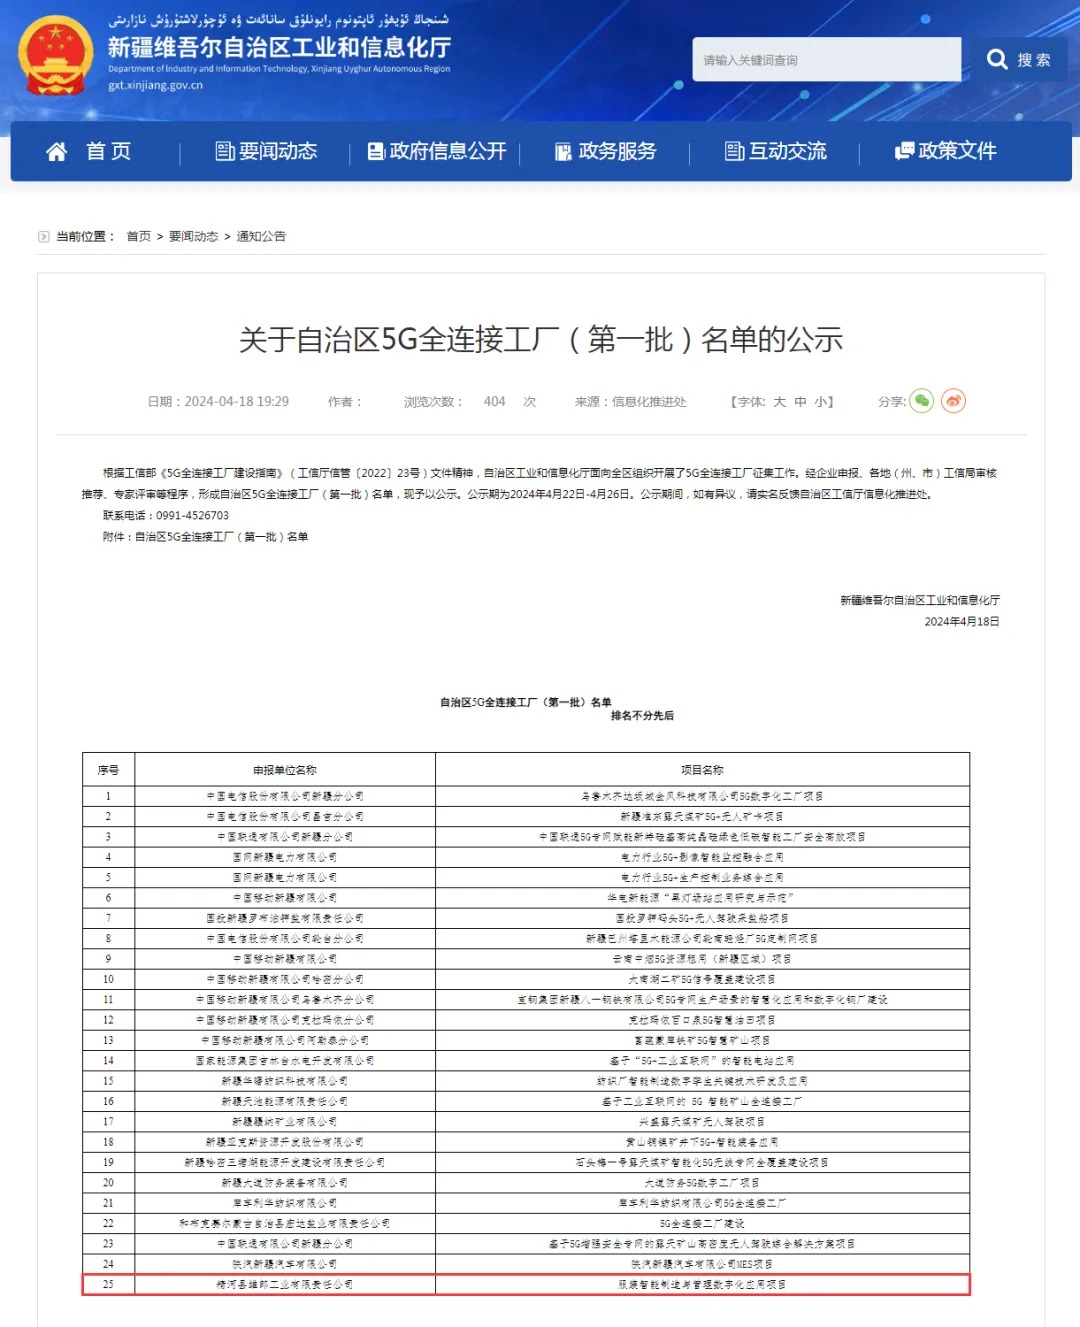The image size is (1080, 1327).
Task: Click the cell 库车利华纺织有限公司
Action: click(285, 1203)
